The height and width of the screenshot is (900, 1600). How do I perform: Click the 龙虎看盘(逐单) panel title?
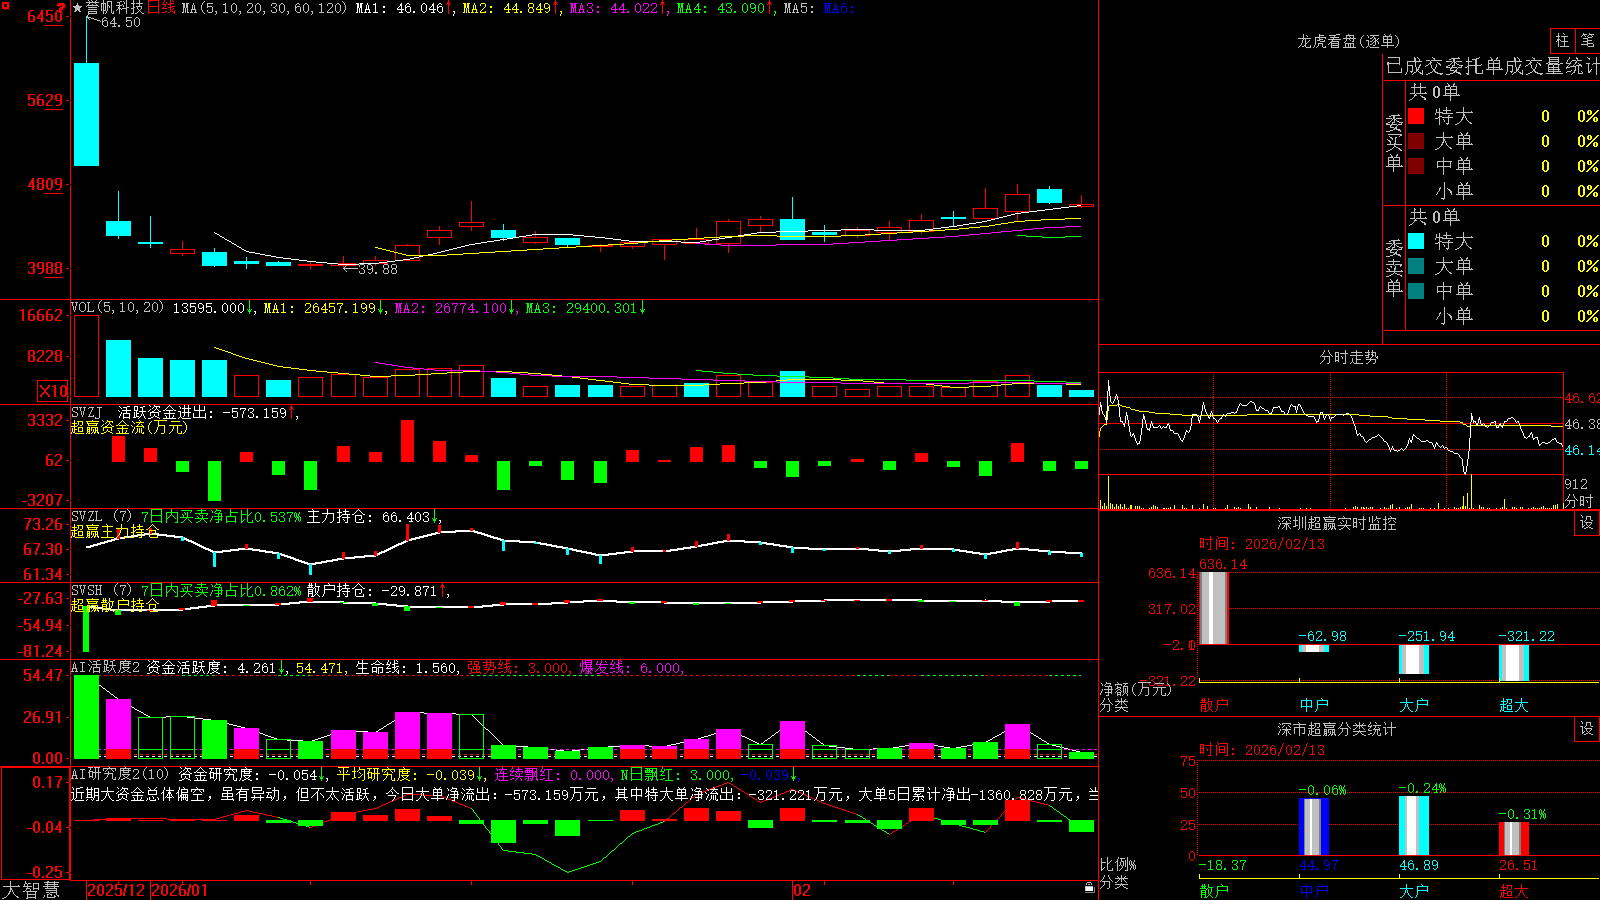tap(1348, 41)
